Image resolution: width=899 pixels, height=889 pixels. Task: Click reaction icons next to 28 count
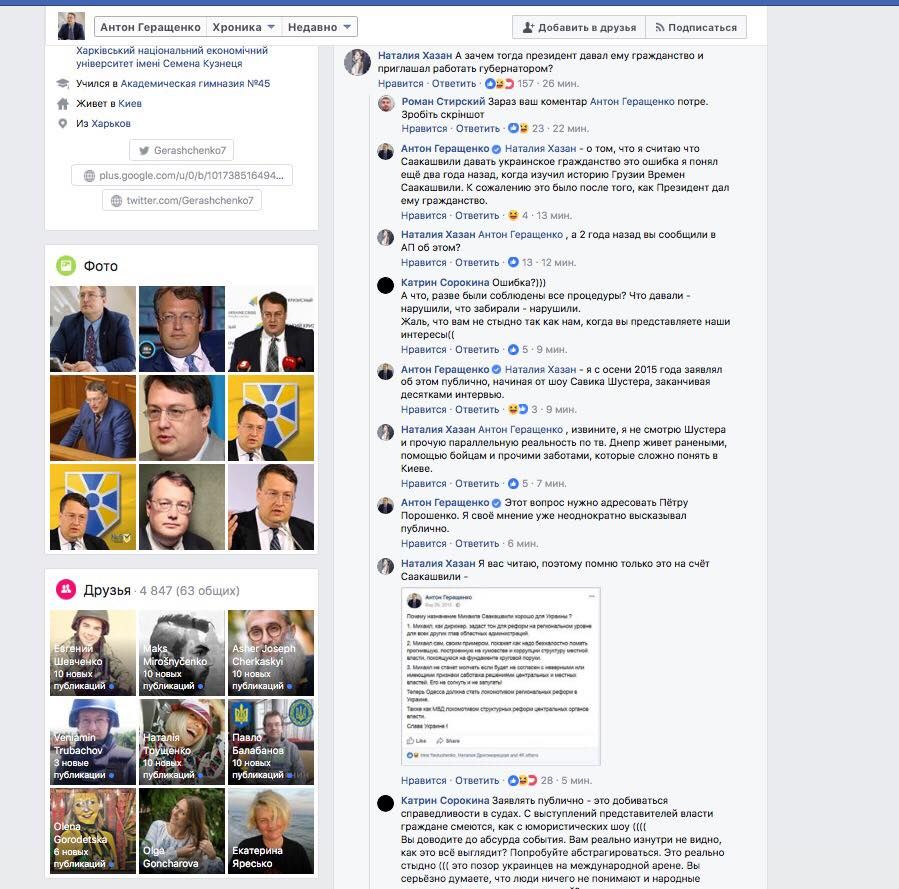pyautogui.click(x=522, y=781)
